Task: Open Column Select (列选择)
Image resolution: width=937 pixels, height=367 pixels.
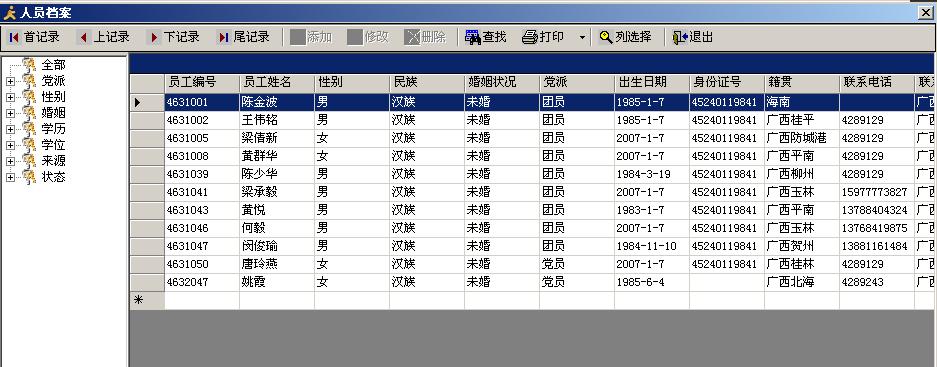Action: [x=626, y=37]
